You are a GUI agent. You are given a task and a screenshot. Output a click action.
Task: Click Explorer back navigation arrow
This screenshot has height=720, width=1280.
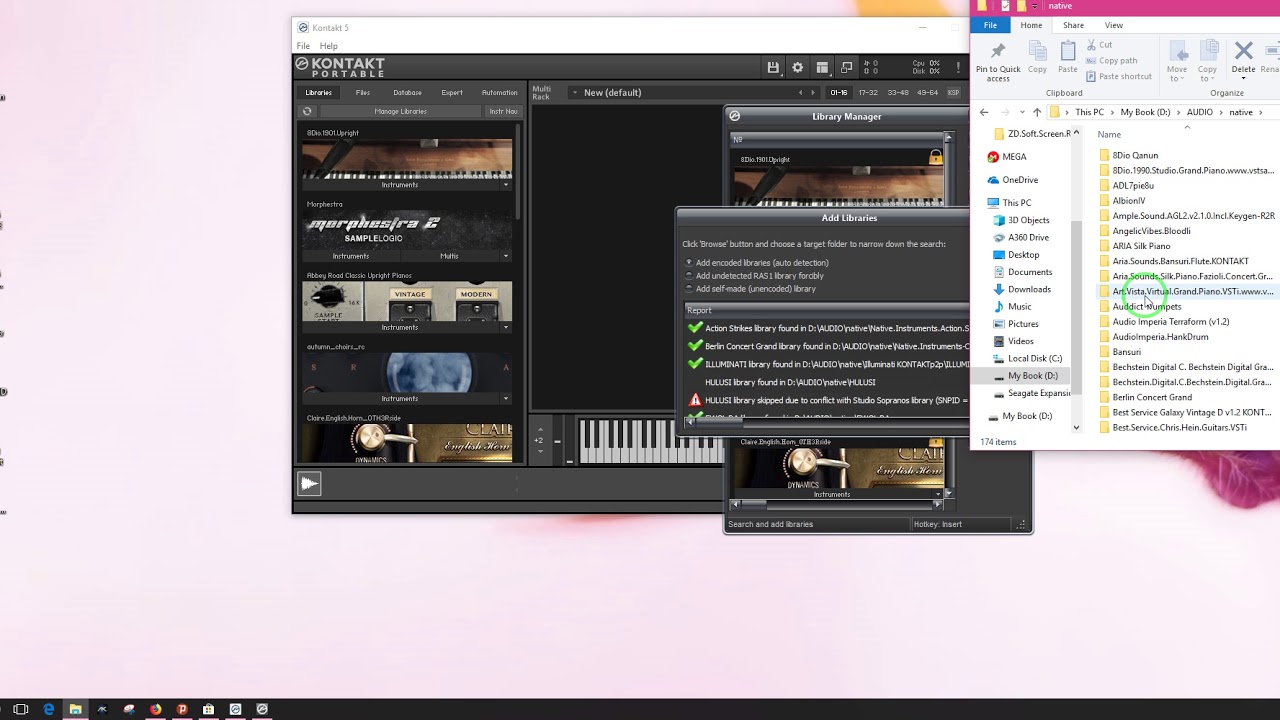pyautogui.click(x=984, y=112)
